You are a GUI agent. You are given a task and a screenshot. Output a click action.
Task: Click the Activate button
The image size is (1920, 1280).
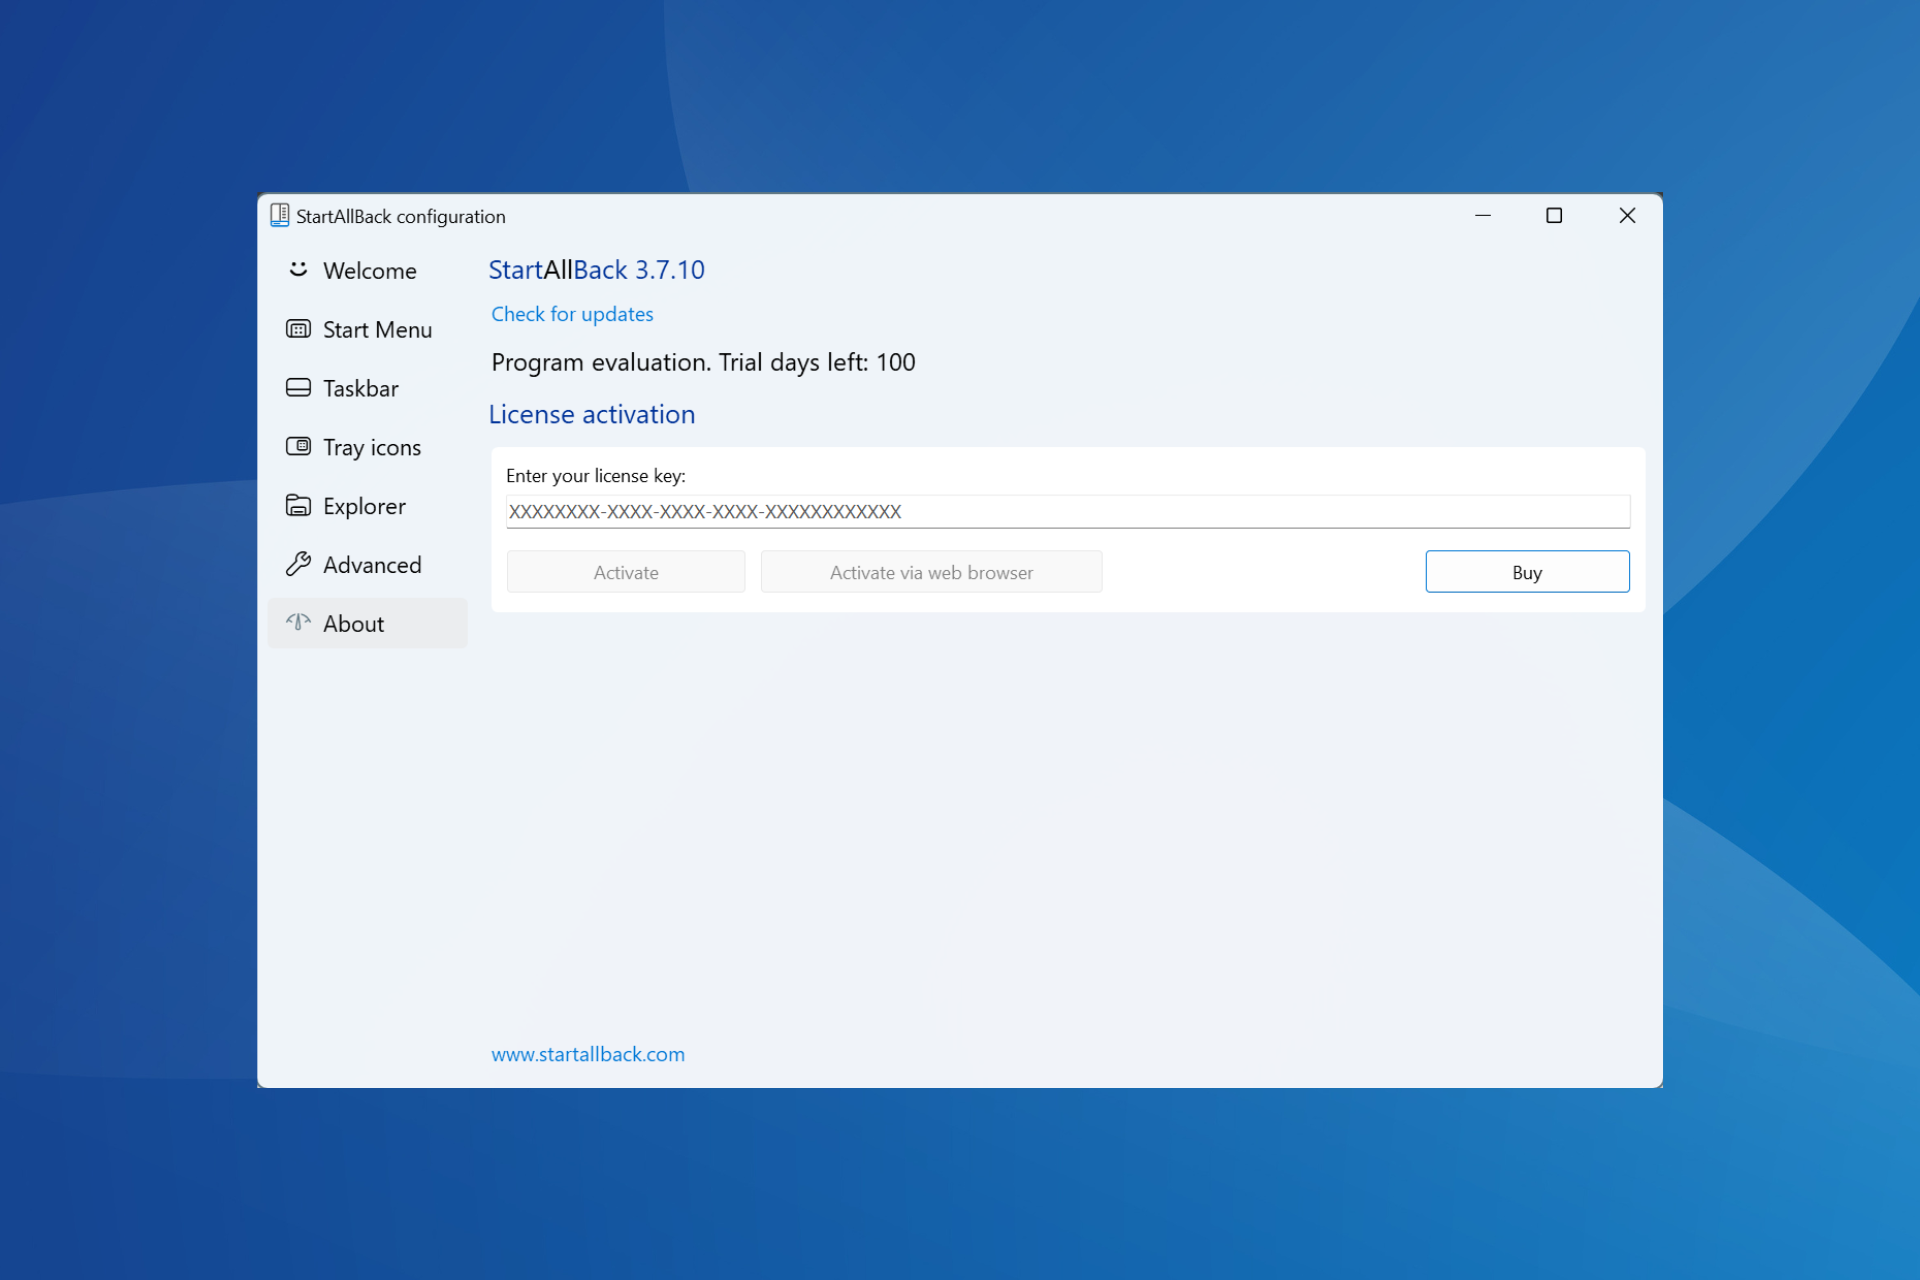(x=626, y=571)
